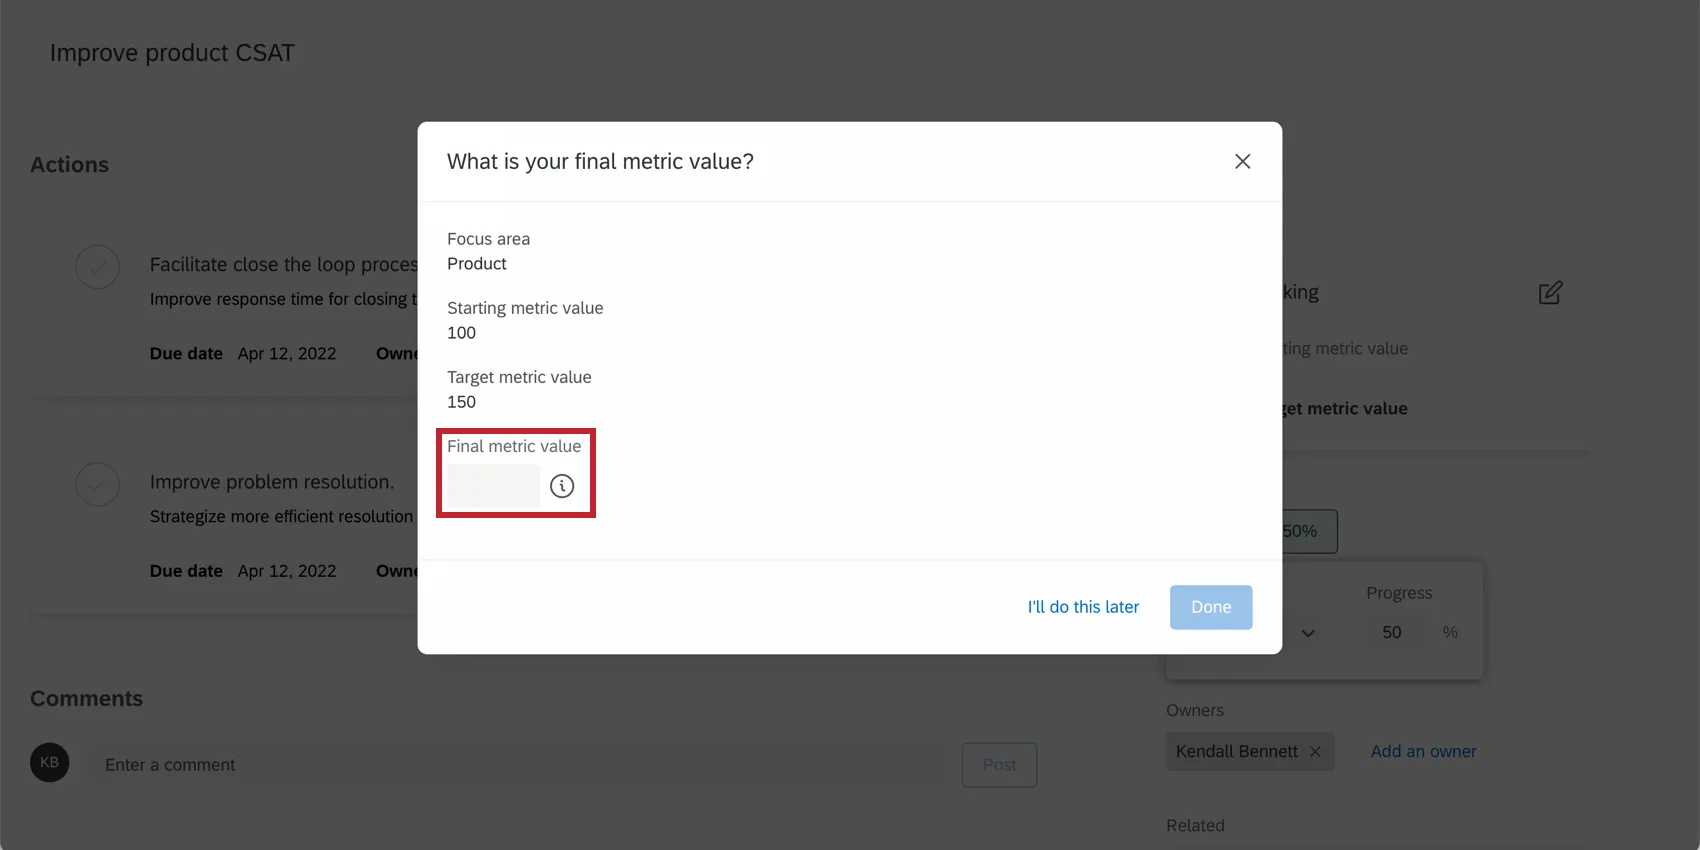
Task: Close the final metric value dialog
Action: 1242,161
